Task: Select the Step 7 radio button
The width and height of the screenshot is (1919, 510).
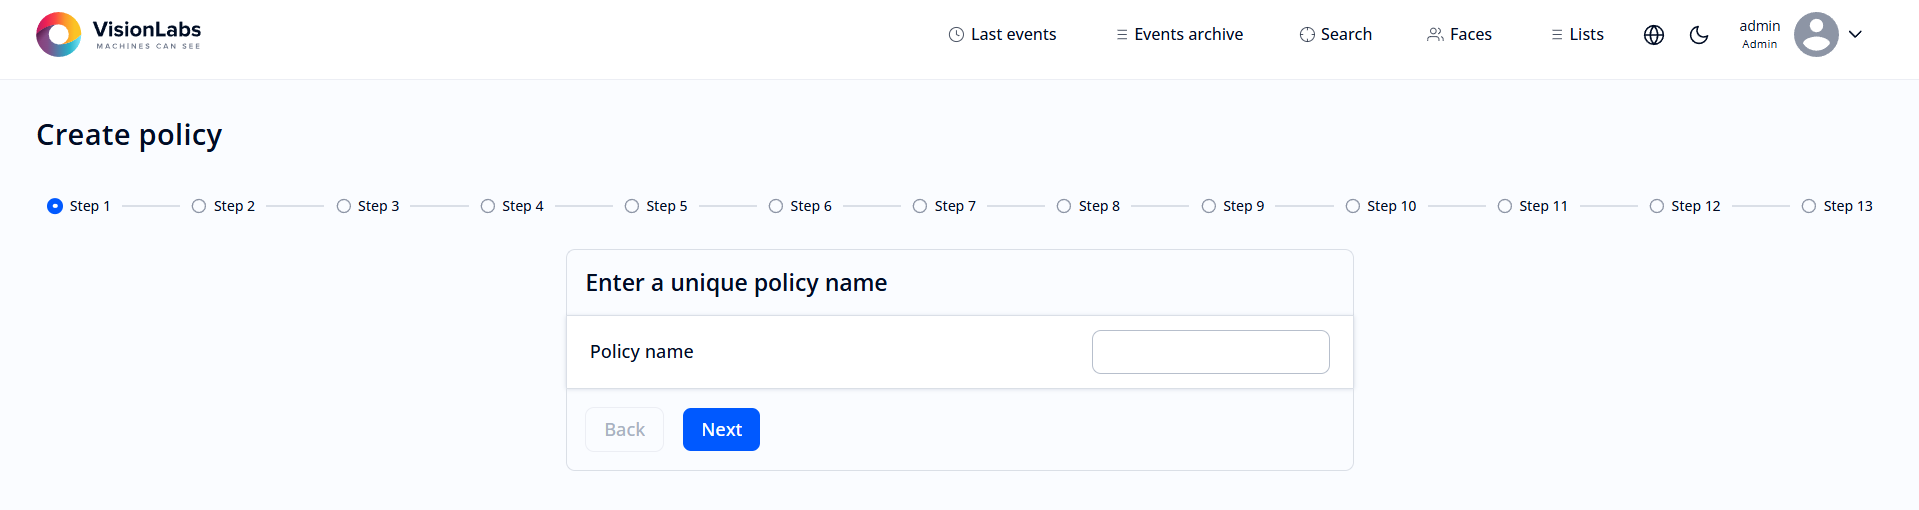Action: pyautogui.click(x=920, y=206)
